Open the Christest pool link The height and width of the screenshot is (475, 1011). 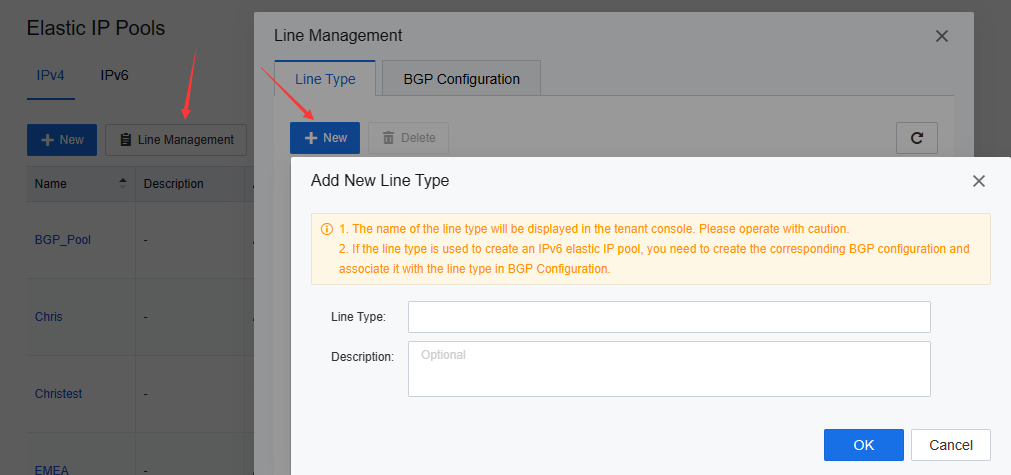[58, 394]
